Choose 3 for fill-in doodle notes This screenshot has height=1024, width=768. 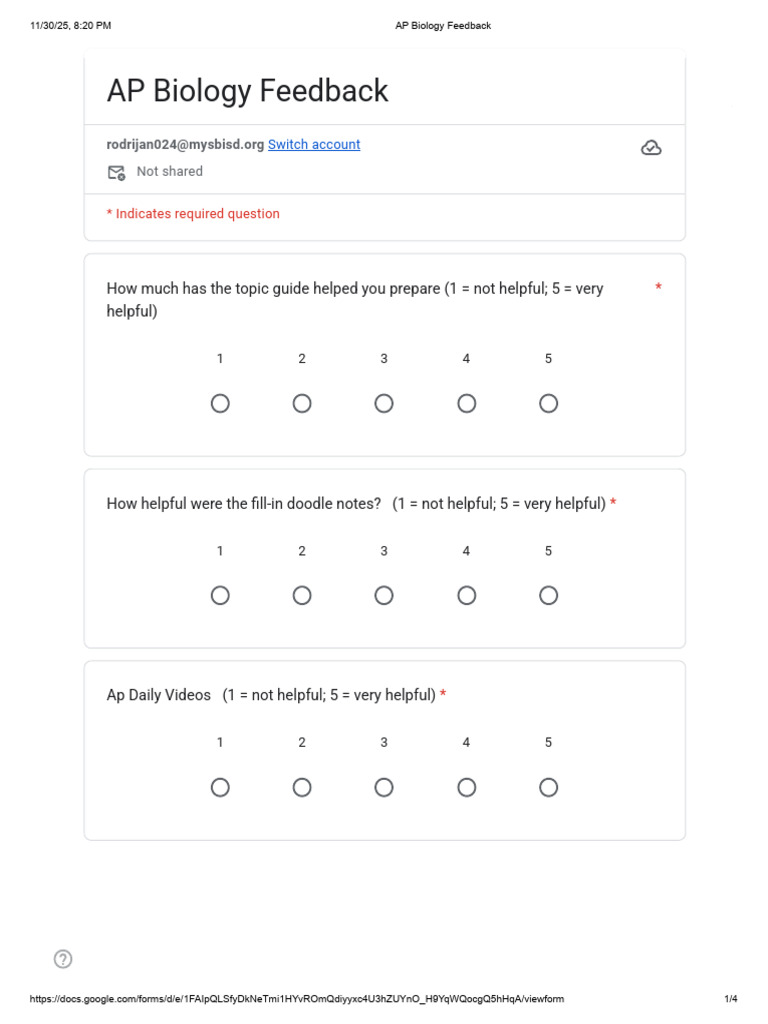pos(384,595)
